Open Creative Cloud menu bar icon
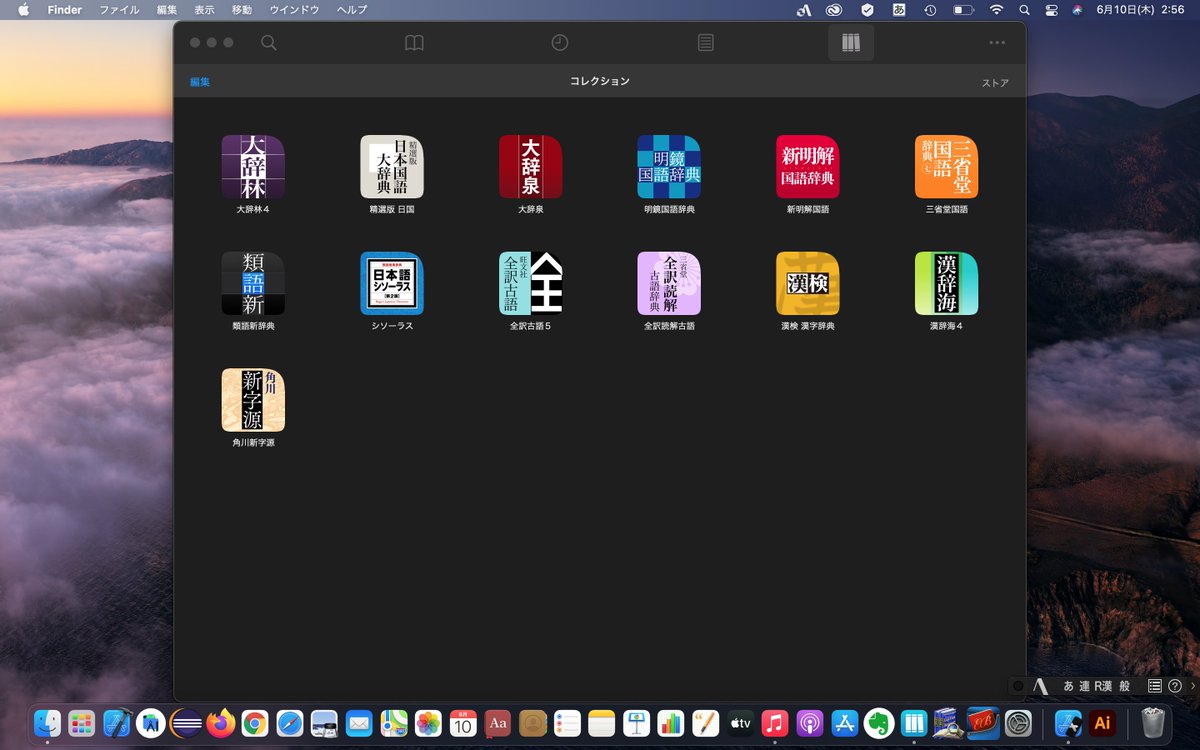Image resolution: width=1200 pixels, height=750 pixels. click(834, 10)
